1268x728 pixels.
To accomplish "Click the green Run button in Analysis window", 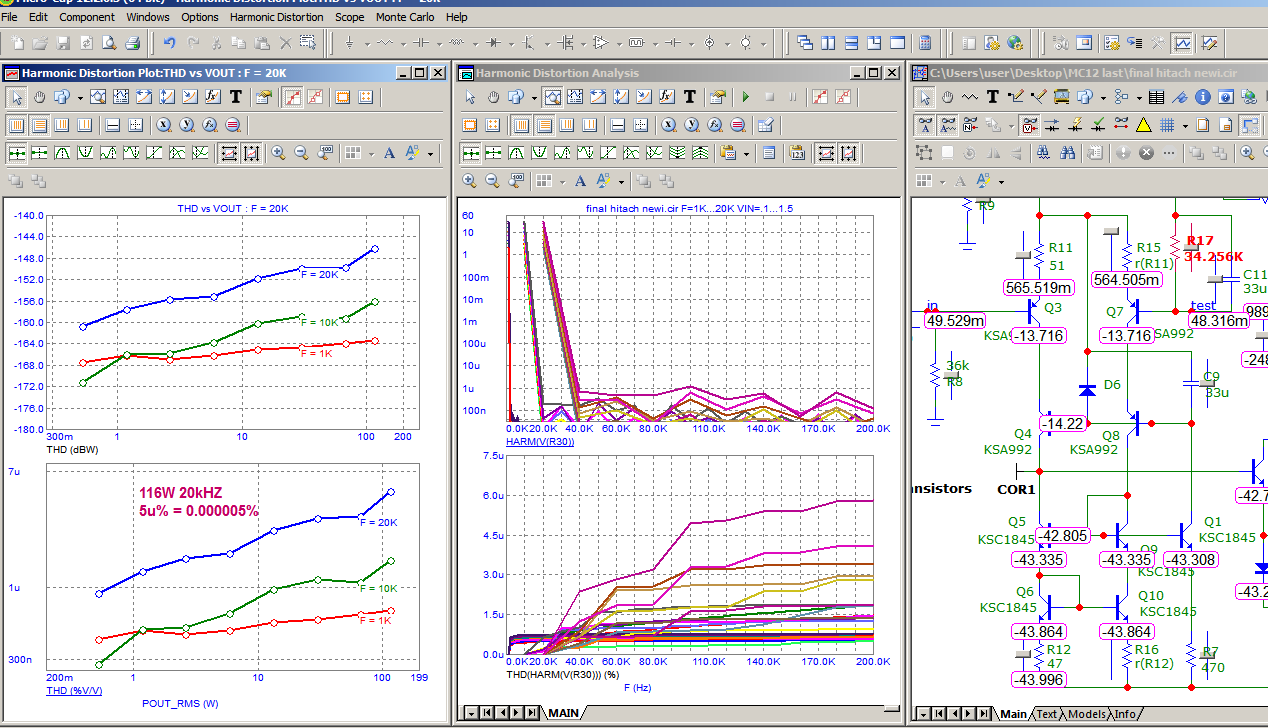I will [746, 97].
